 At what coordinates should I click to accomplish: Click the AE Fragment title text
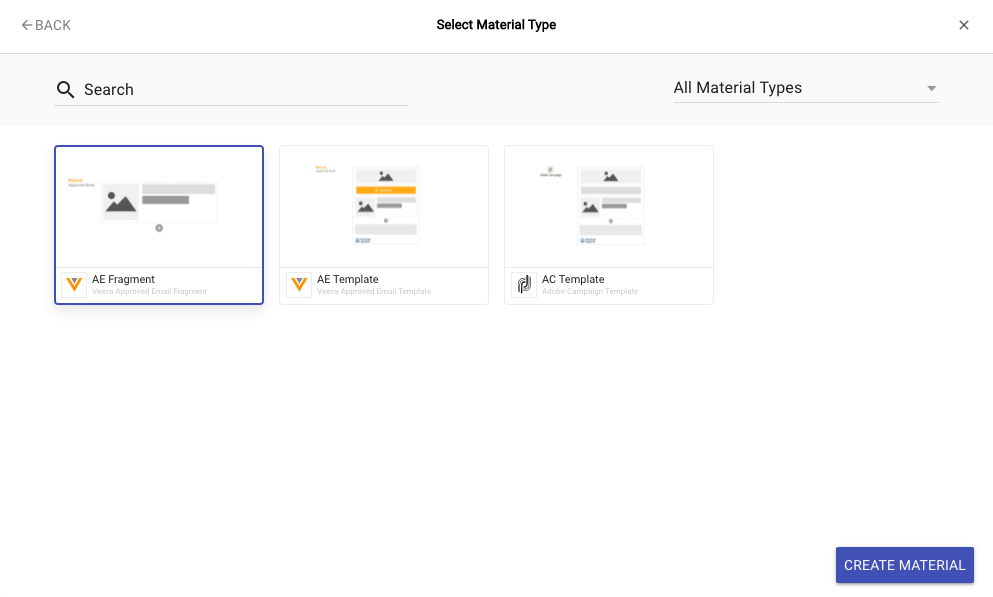(x=123, y=279)
